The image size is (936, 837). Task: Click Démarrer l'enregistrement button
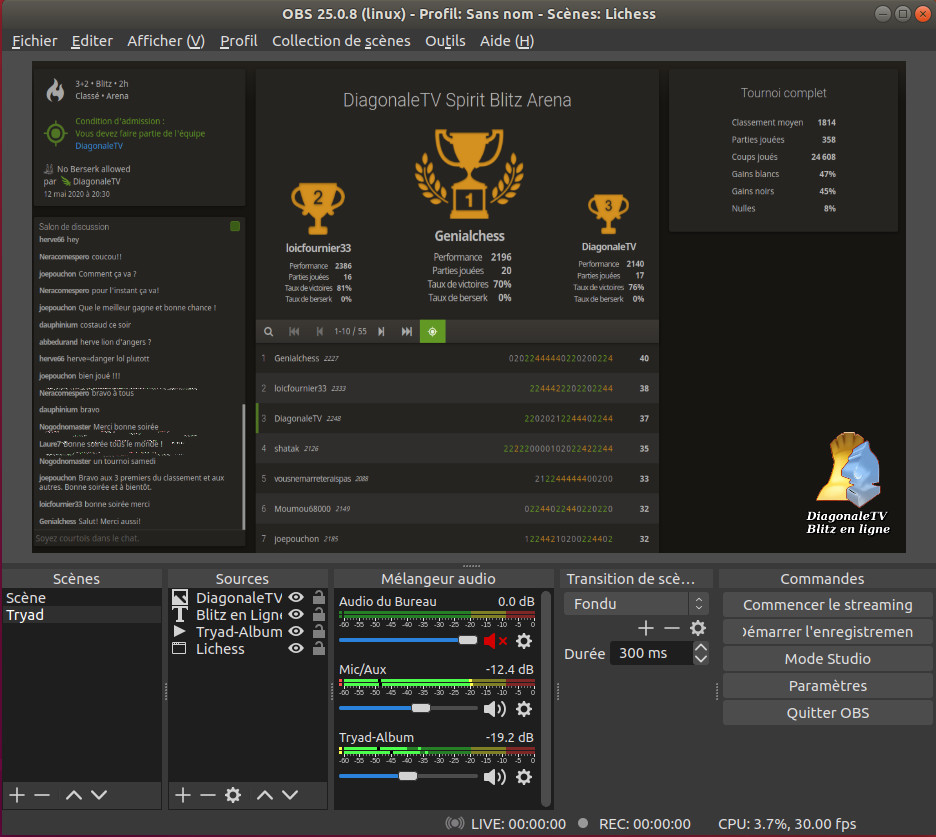point(827,632)
